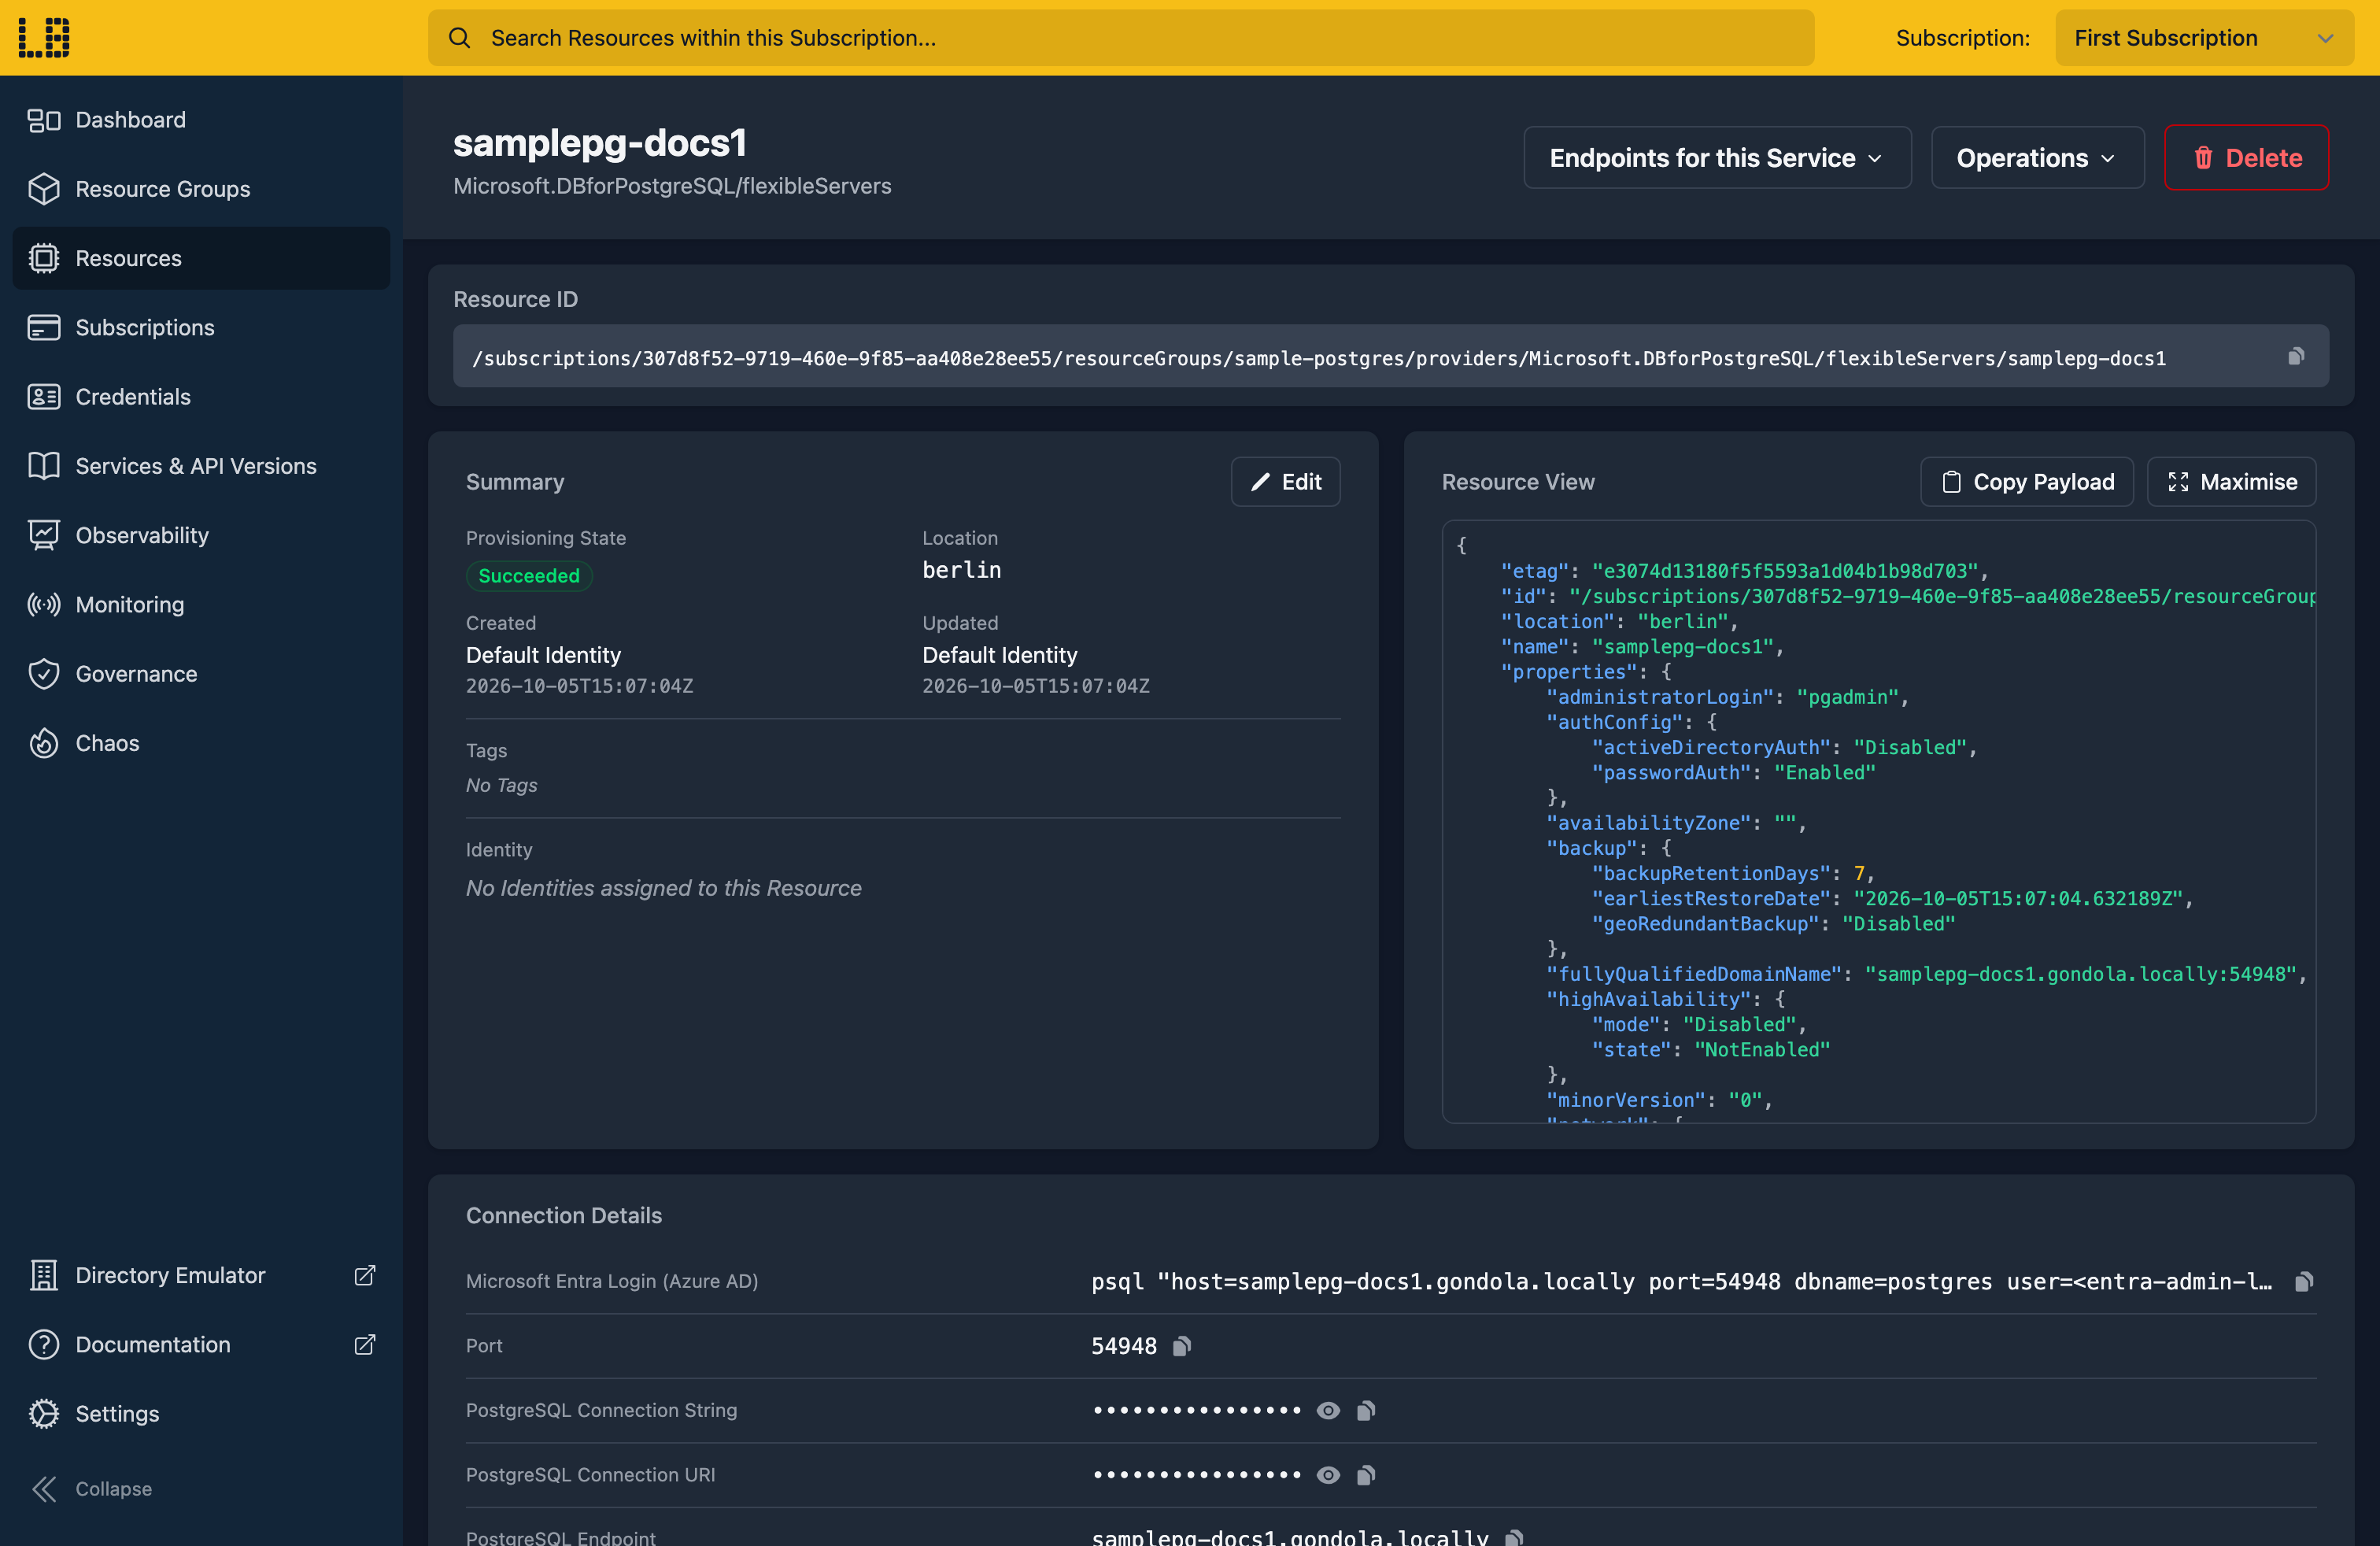The height and width of the screenshot is (1546, 2380).
Task: Reveal the PostgreSQL Connection URI value
Action: click(1328, 1475)
